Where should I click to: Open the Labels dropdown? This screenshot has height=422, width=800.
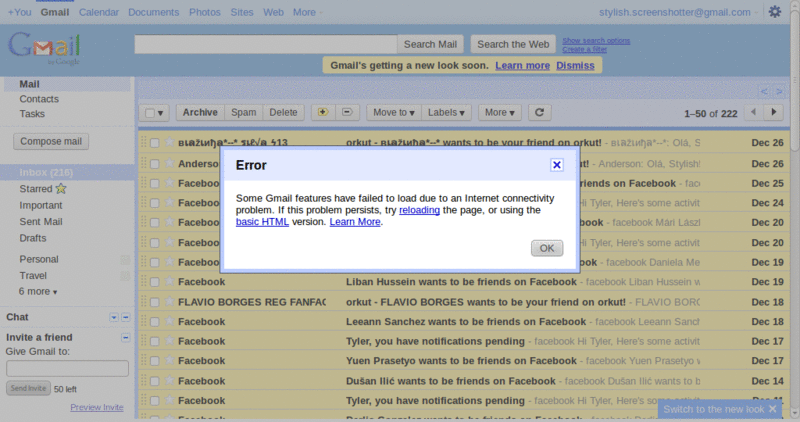coord(446,112)
